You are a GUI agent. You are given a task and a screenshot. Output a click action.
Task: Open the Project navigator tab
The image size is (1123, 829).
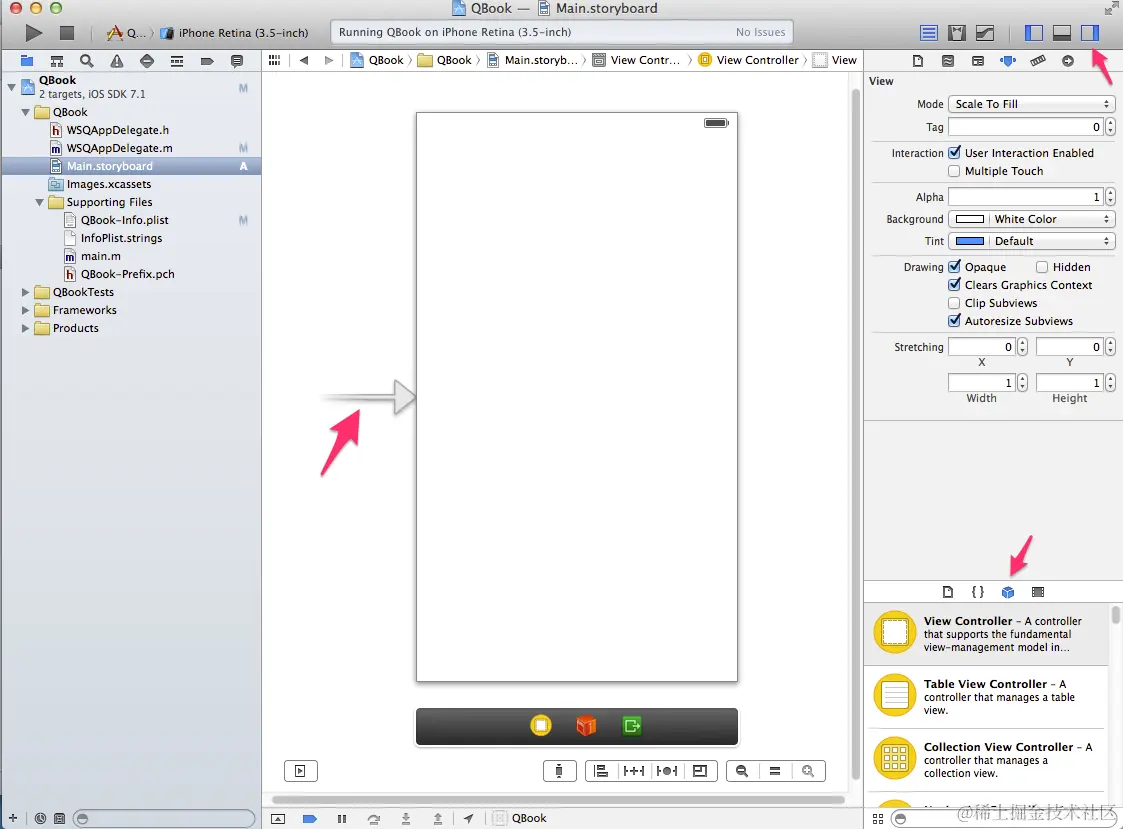(26, 61)
